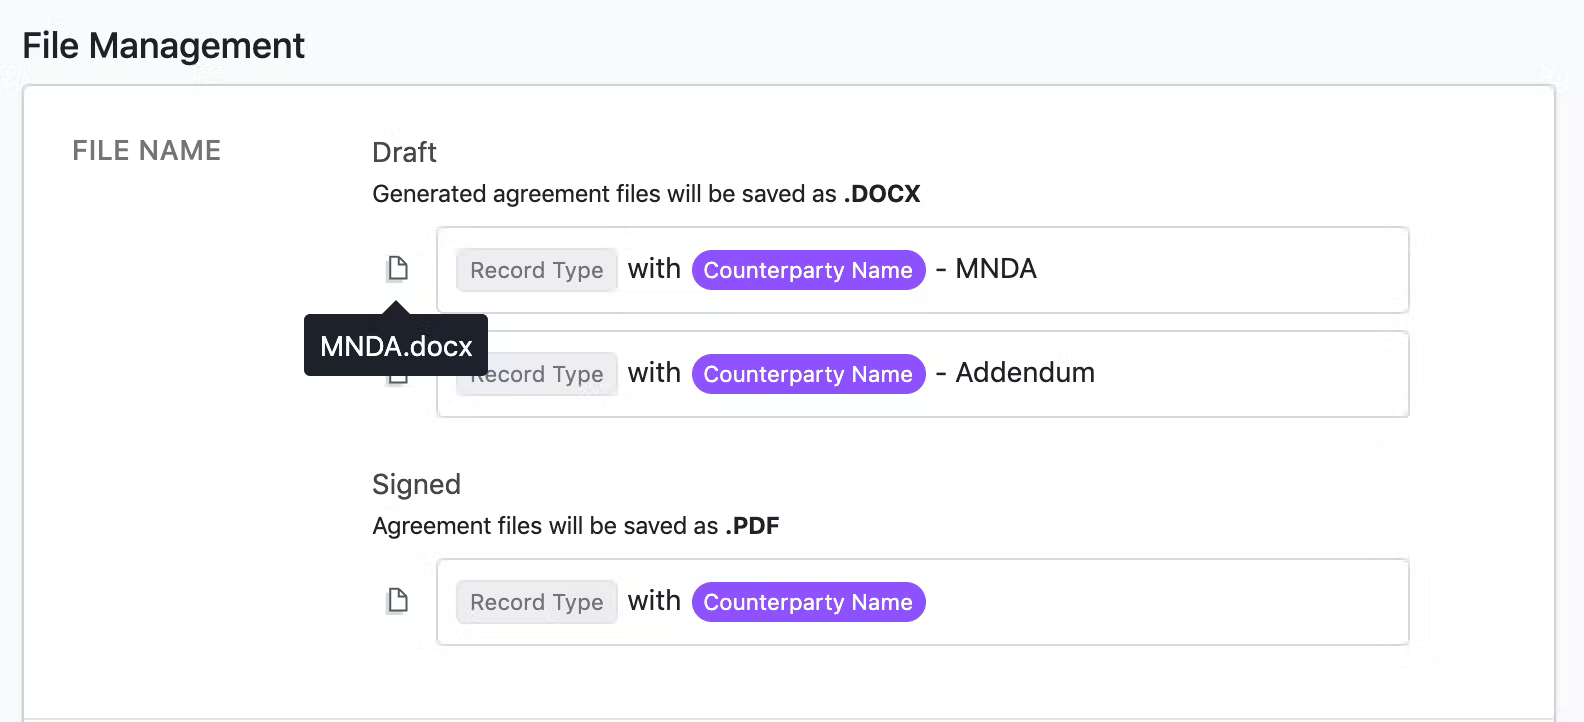Select the file icon in the Signed section

(x=397, y=600)
